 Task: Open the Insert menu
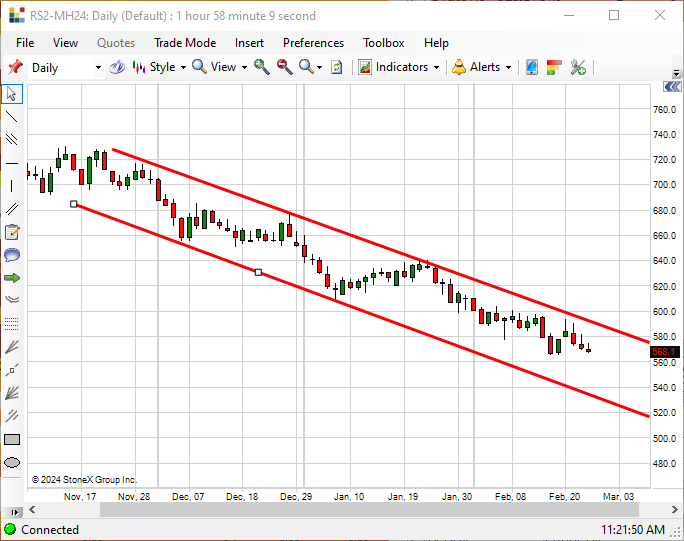[x=249, y=43]
